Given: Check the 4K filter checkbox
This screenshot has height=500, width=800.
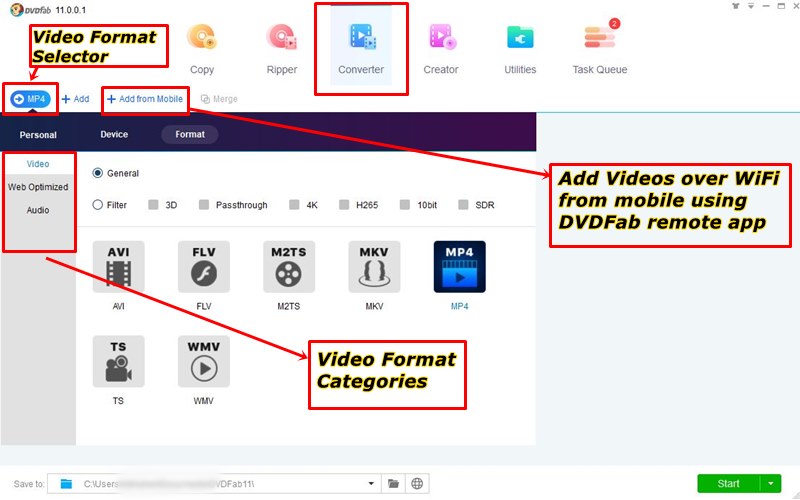Looking at the screenshot, I should [x=294, y=205].
